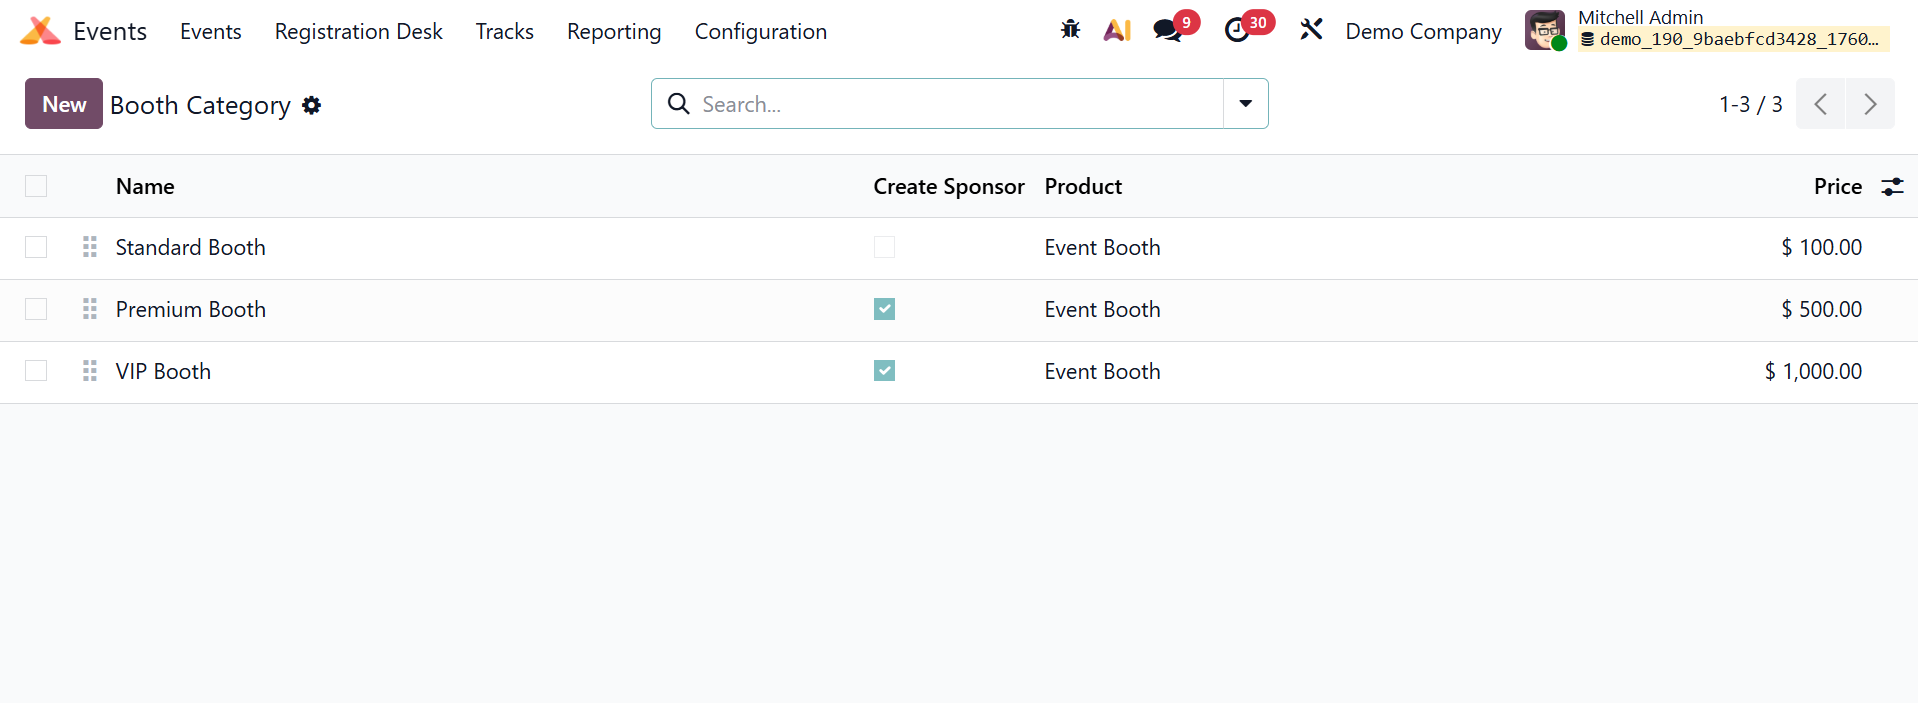This screenshot has height=703, width=1918.
Task: Expand the search filter dropdown arrow
Action: 1245,104
